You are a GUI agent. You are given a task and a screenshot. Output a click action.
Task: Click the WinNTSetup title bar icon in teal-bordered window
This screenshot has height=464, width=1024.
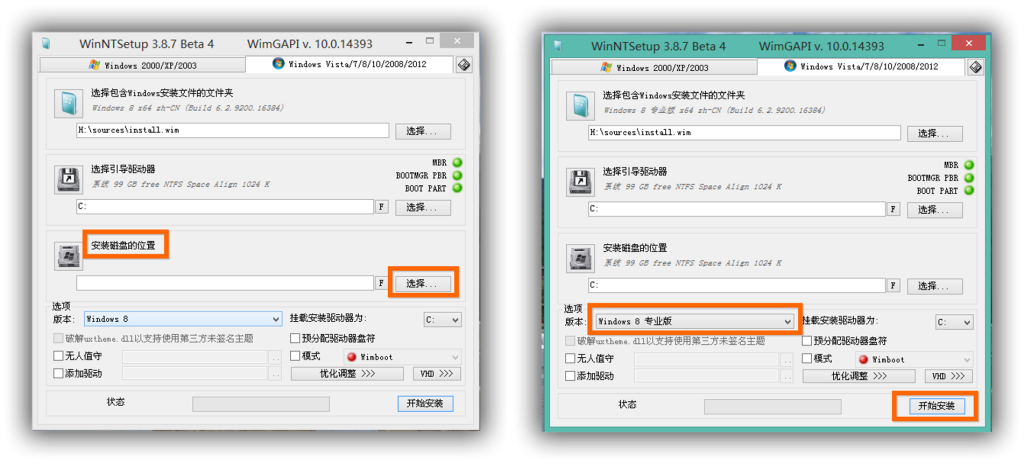click(x=558, y=46)
